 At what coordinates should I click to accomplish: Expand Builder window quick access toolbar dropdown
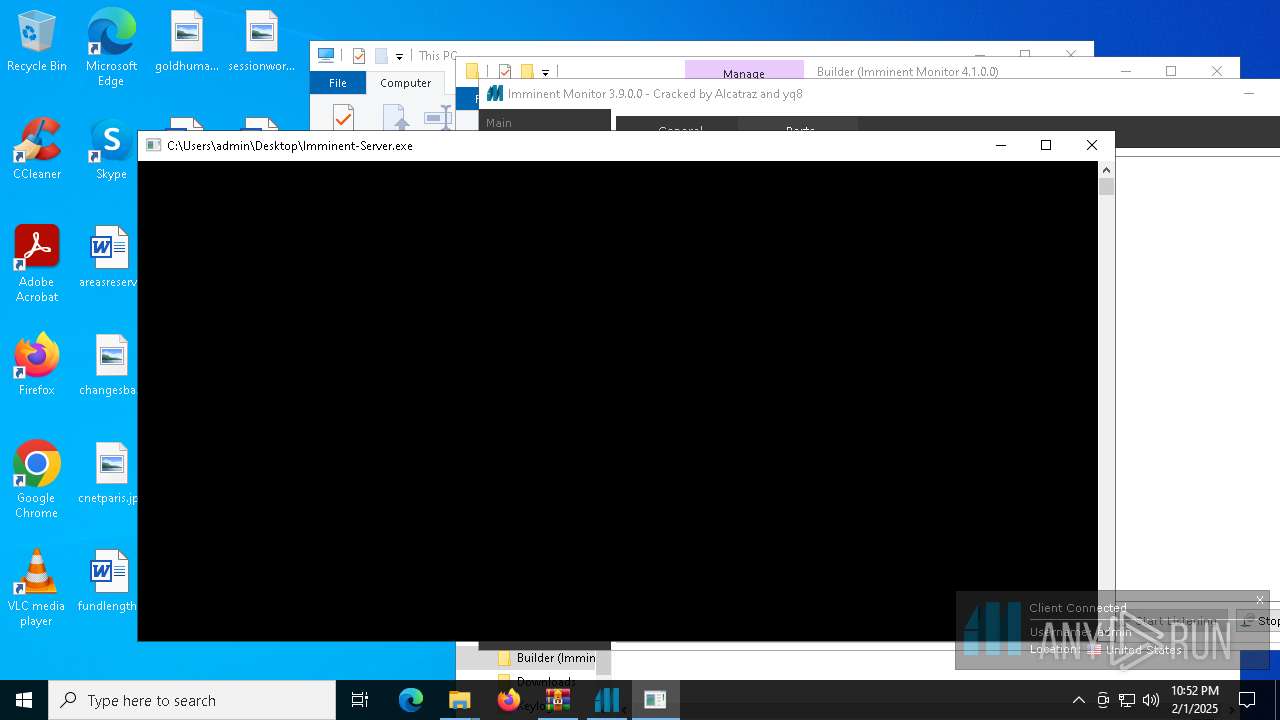click(545, 72)
